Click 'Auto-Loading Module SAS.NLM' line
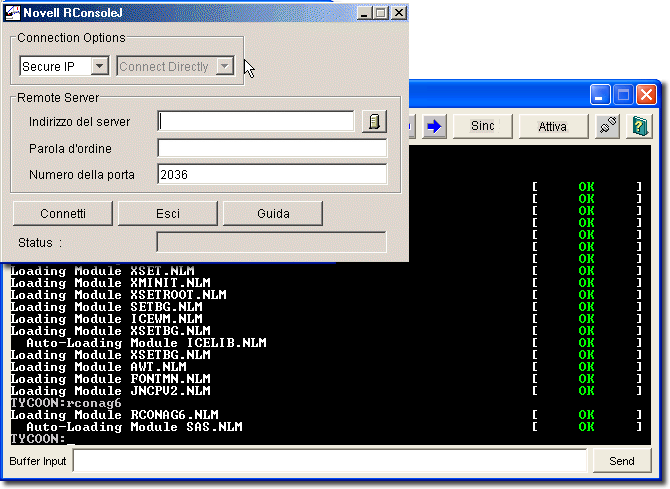This screenshot has height=489, width=670. point(135,427)
